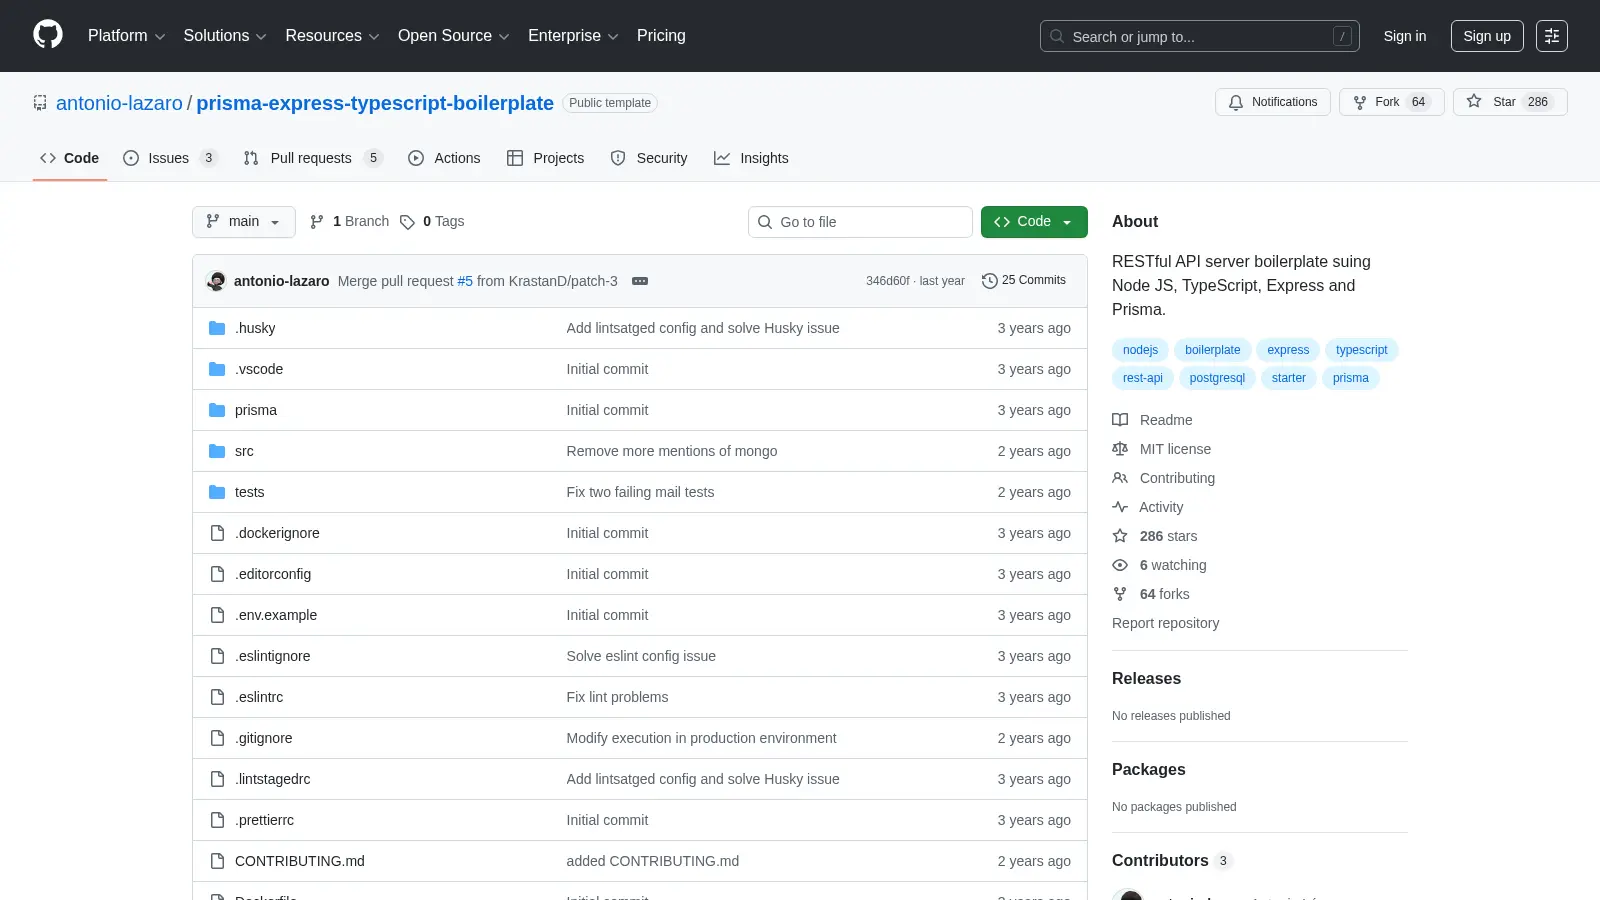The image size is (1600, 900).
Task: Open the appearance settings icon in header
Action: pos(1552,36)
